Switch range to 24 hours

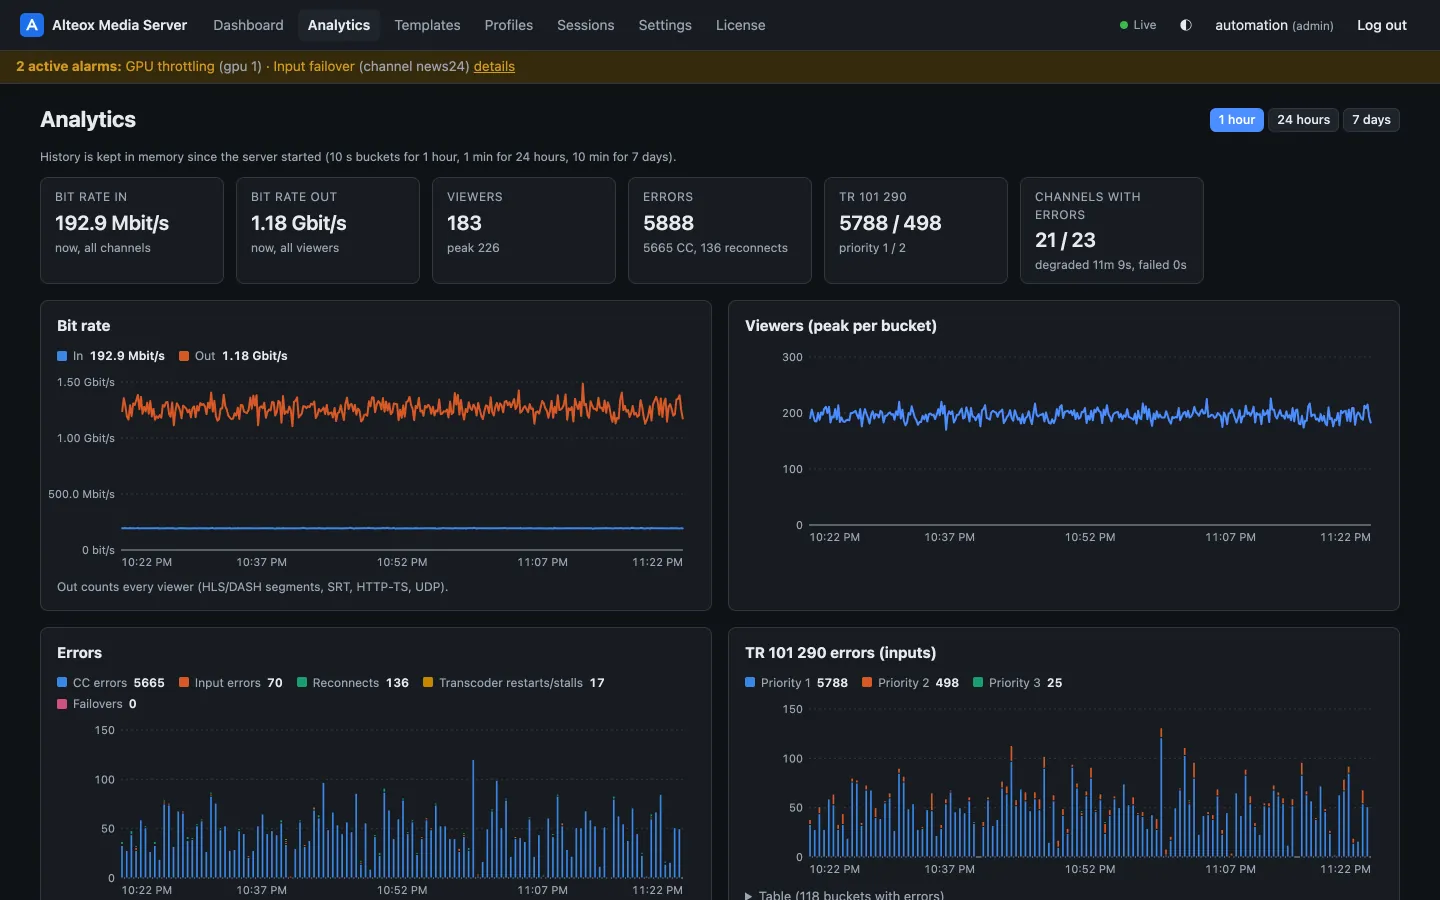pos(1304,120)
